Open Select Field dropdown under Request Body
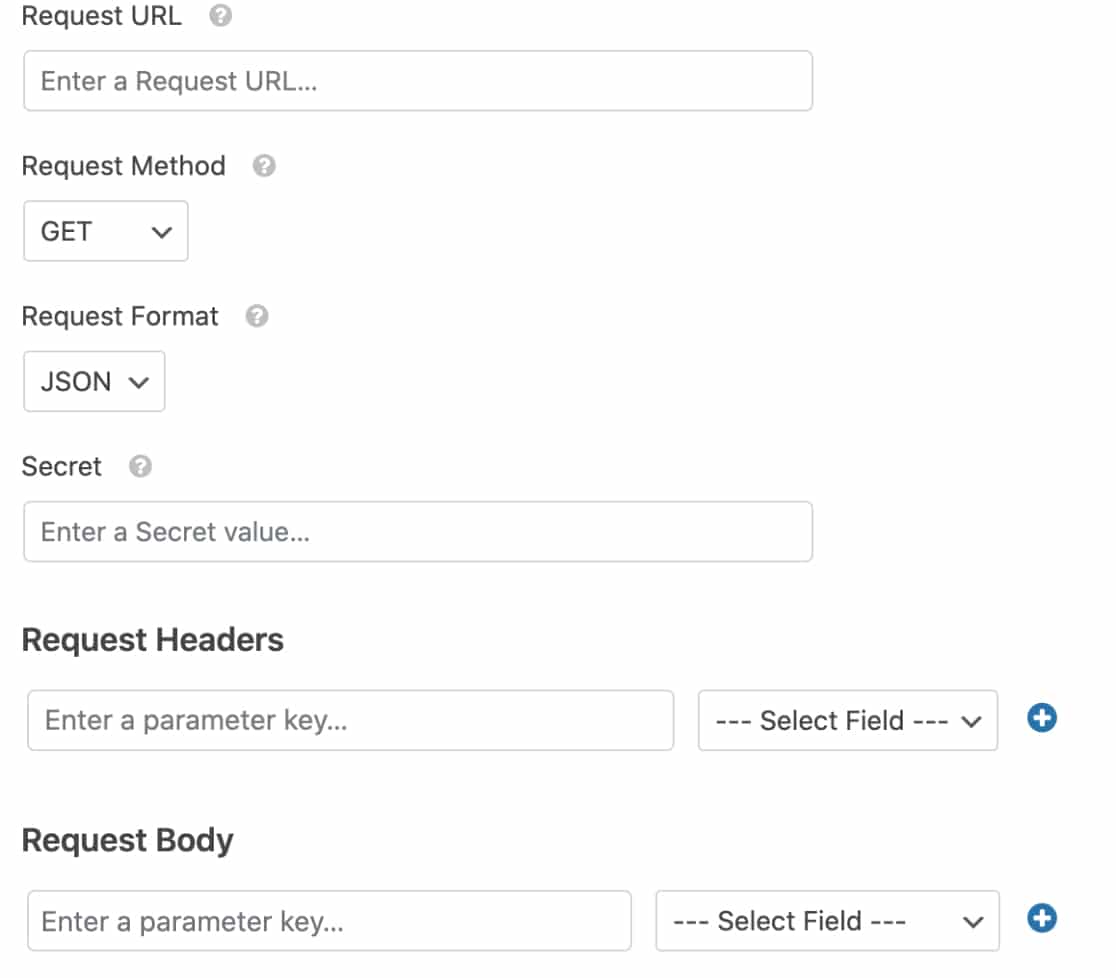 pos(827,920)
